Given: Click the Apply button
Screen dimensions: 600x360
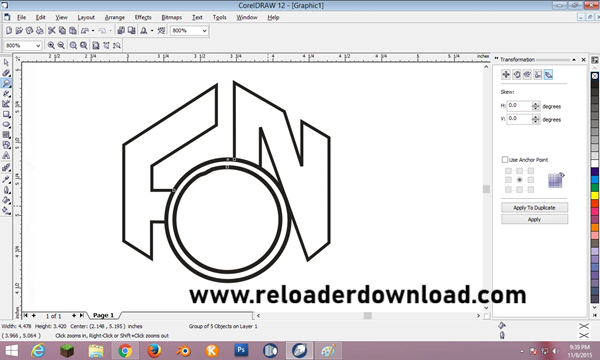Looking at the screenshot, I should (x=534, y=219).
